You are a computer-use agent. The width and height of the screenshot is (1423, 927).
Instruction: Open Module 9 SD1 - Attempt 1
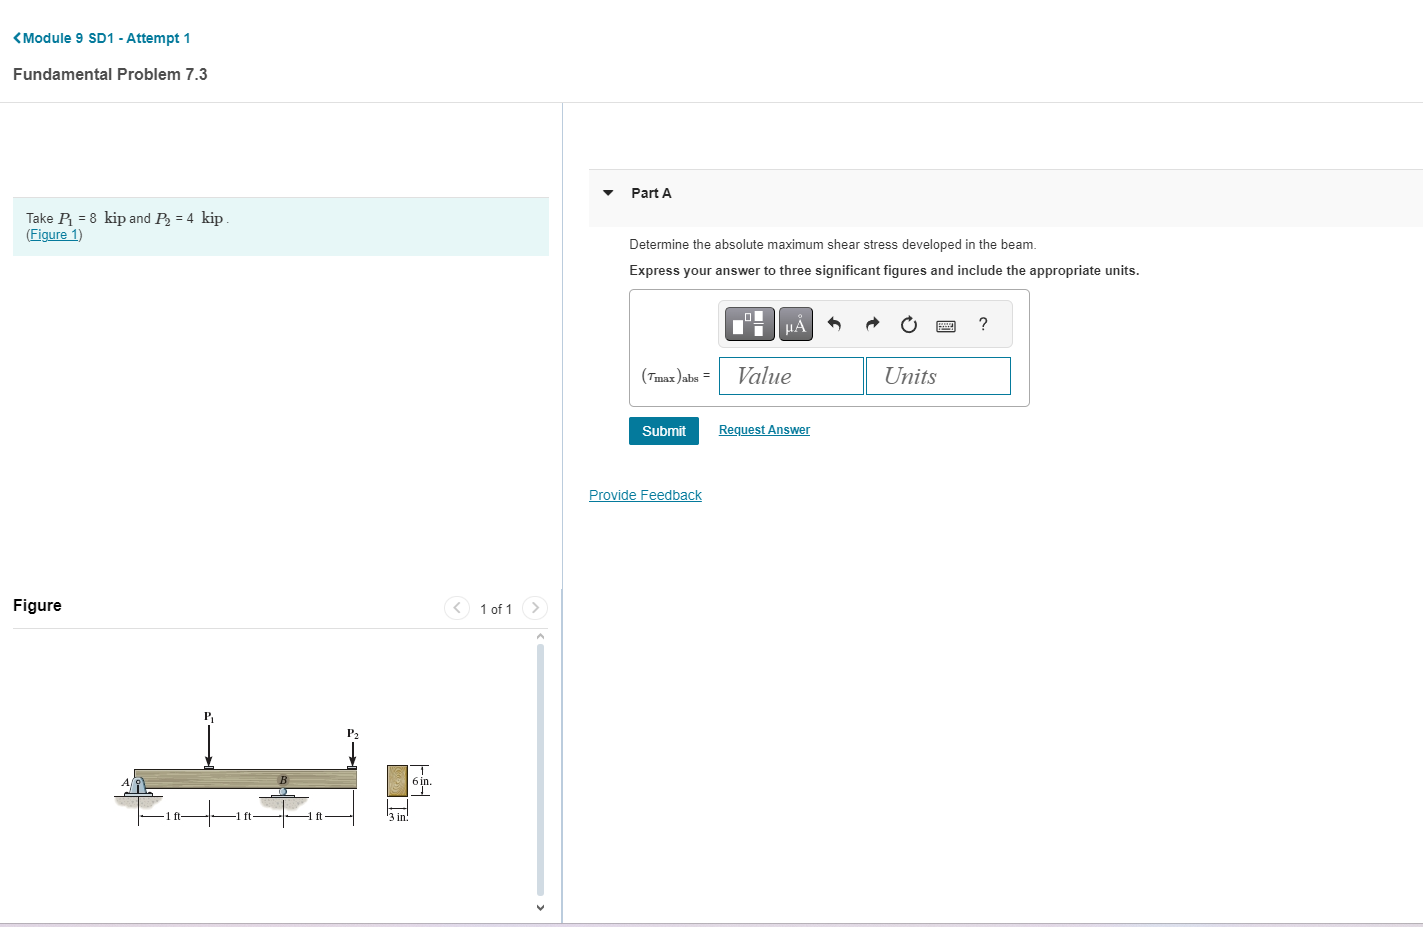pos(106,37)
